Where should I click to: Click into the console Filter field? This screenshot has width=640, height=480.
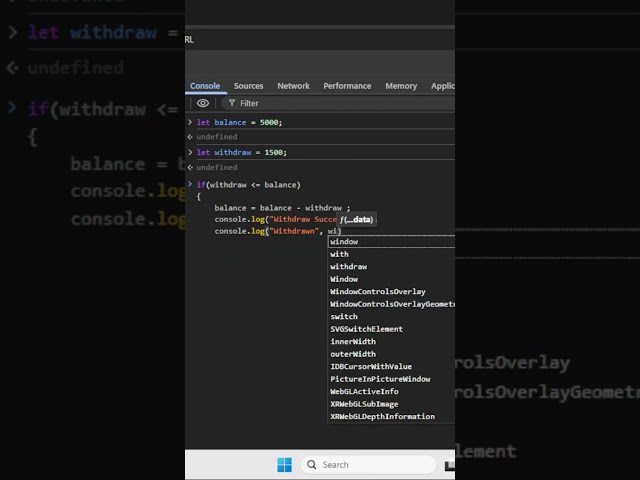click(x=339, y=103)
